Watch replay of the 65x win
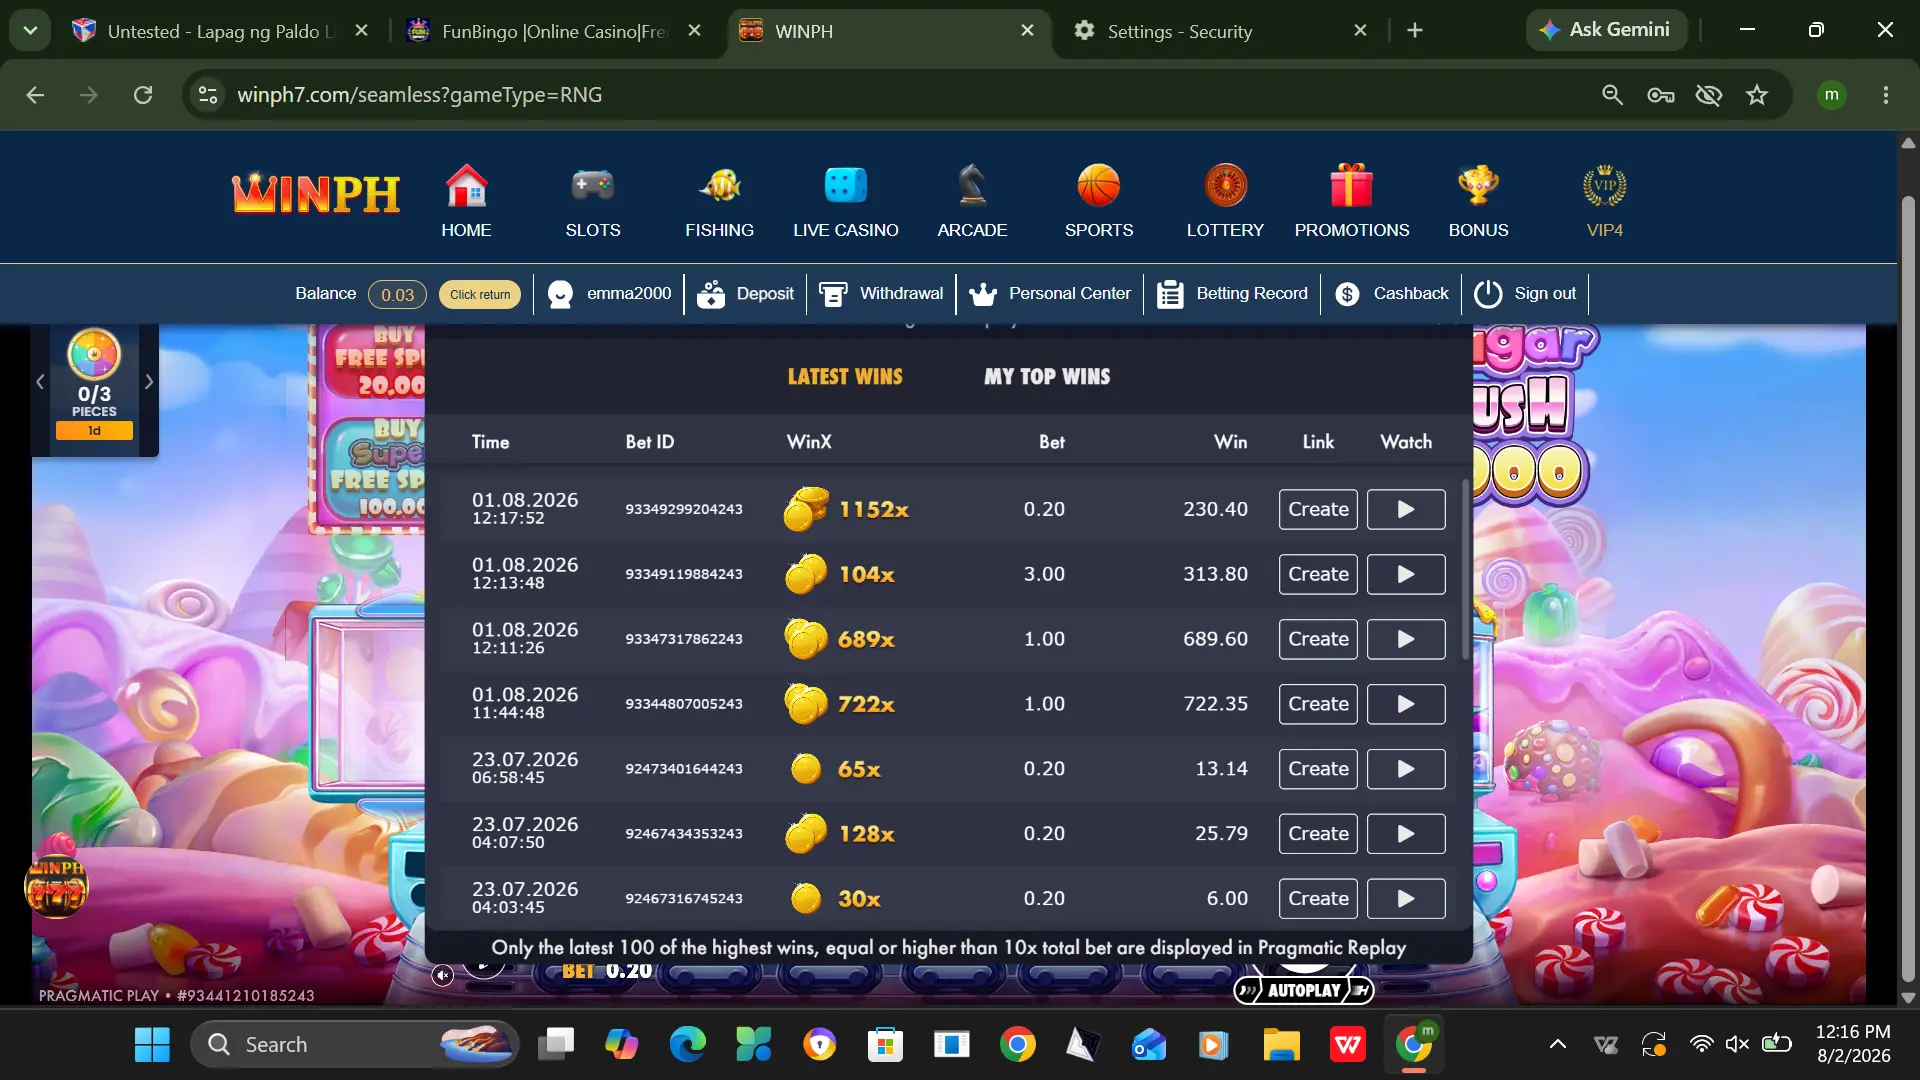Viewport: 1920px width, 1080px height. [1406, 769]
